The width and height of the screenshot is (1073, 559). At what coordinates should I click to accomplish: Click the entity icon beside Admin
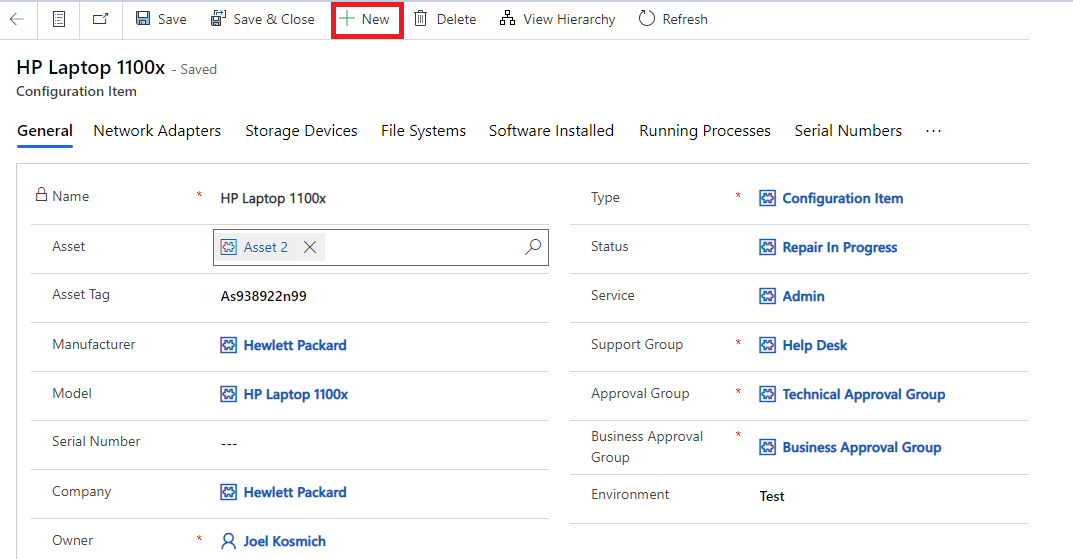pyautogui.click(x=768, y=296)
